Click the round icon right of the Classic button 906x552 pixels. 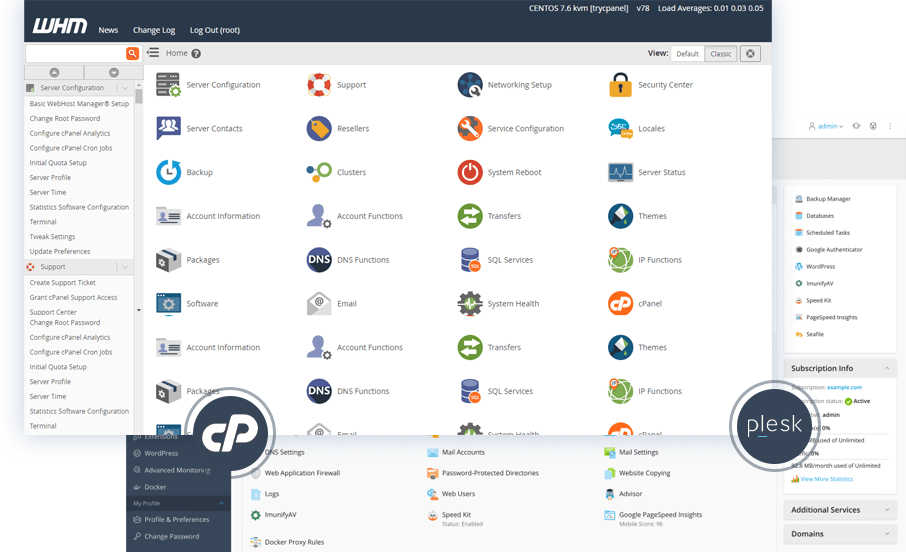[x=750, y=54]
